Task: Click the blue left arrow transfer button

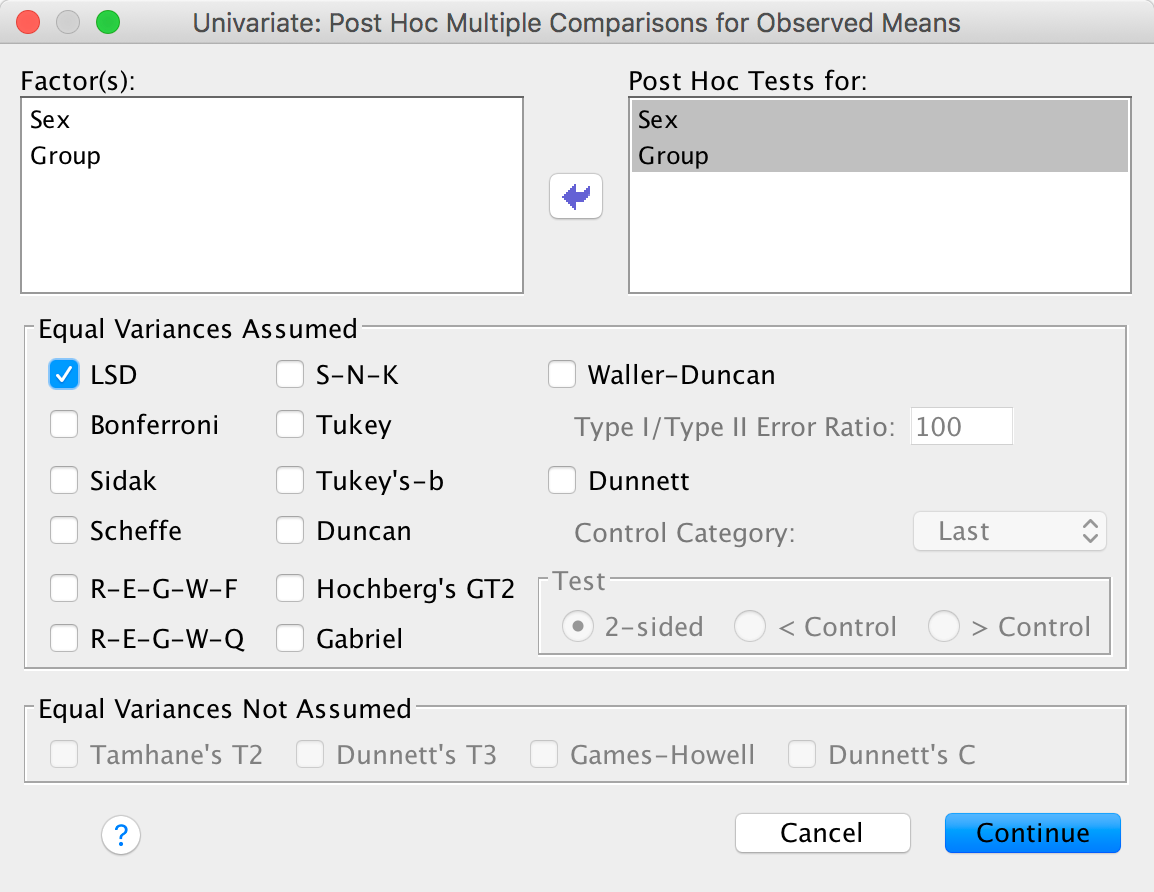Action: 576,198
